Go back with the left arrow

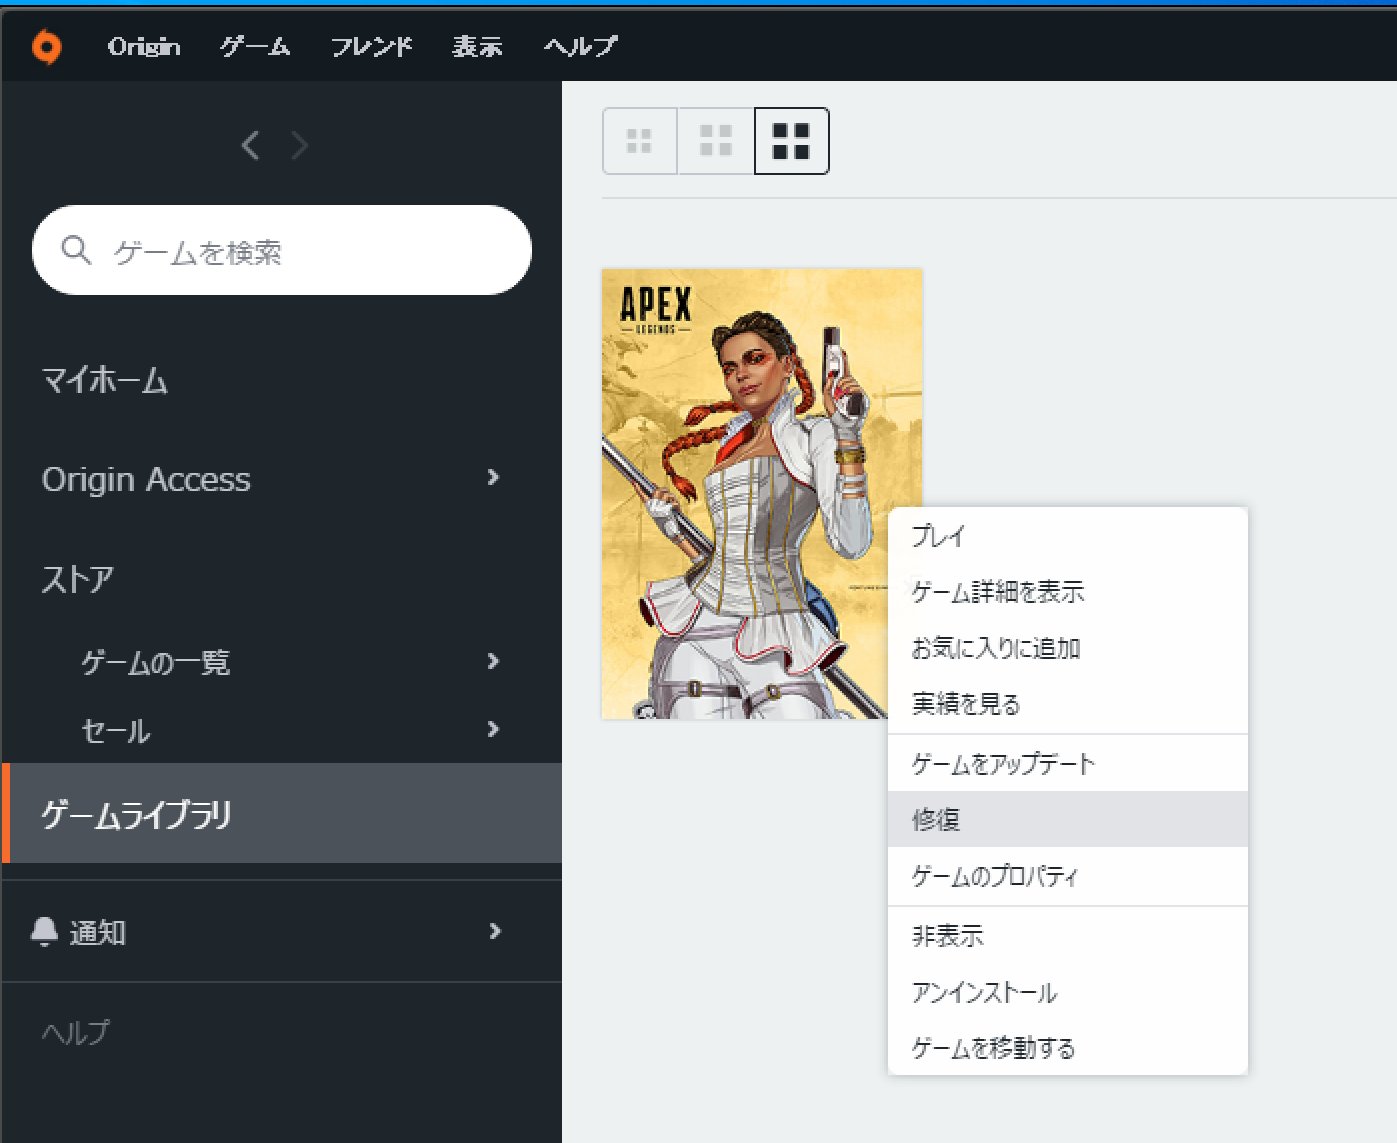pos(250,146)
